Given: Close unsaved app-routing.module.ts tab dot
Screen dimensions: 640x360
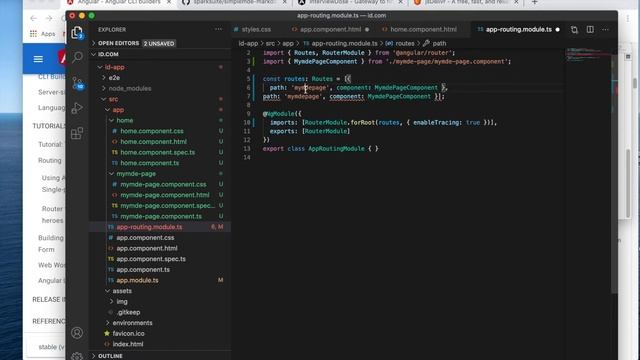Looking at the screenshot, I should [558, 29].
